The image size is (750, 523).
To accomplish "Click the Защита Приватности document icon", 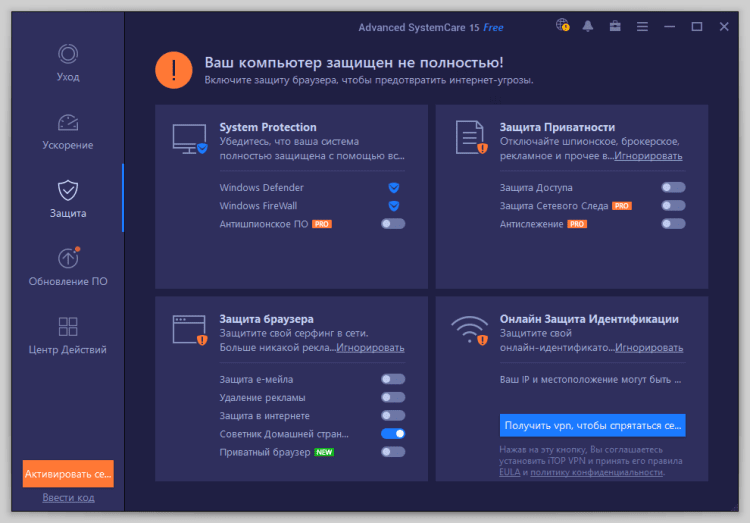I will click(471, 137).
